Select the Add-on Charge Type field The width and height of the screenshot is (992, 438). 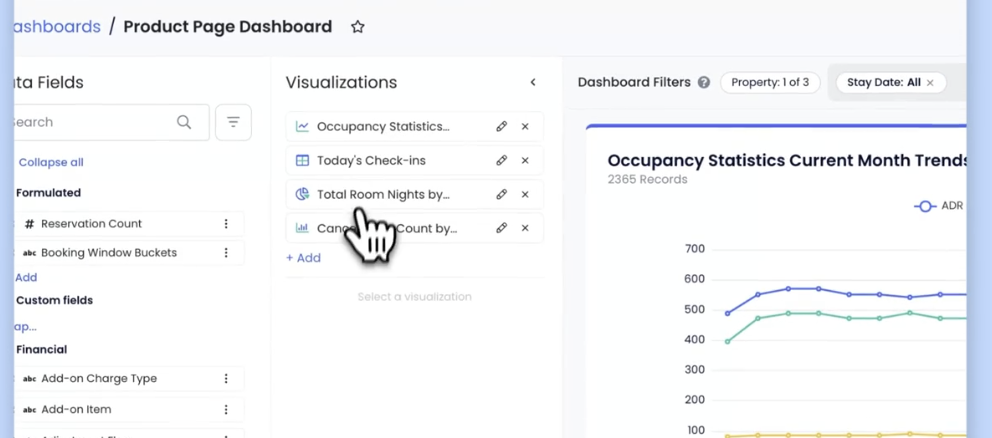coord(129,379)
